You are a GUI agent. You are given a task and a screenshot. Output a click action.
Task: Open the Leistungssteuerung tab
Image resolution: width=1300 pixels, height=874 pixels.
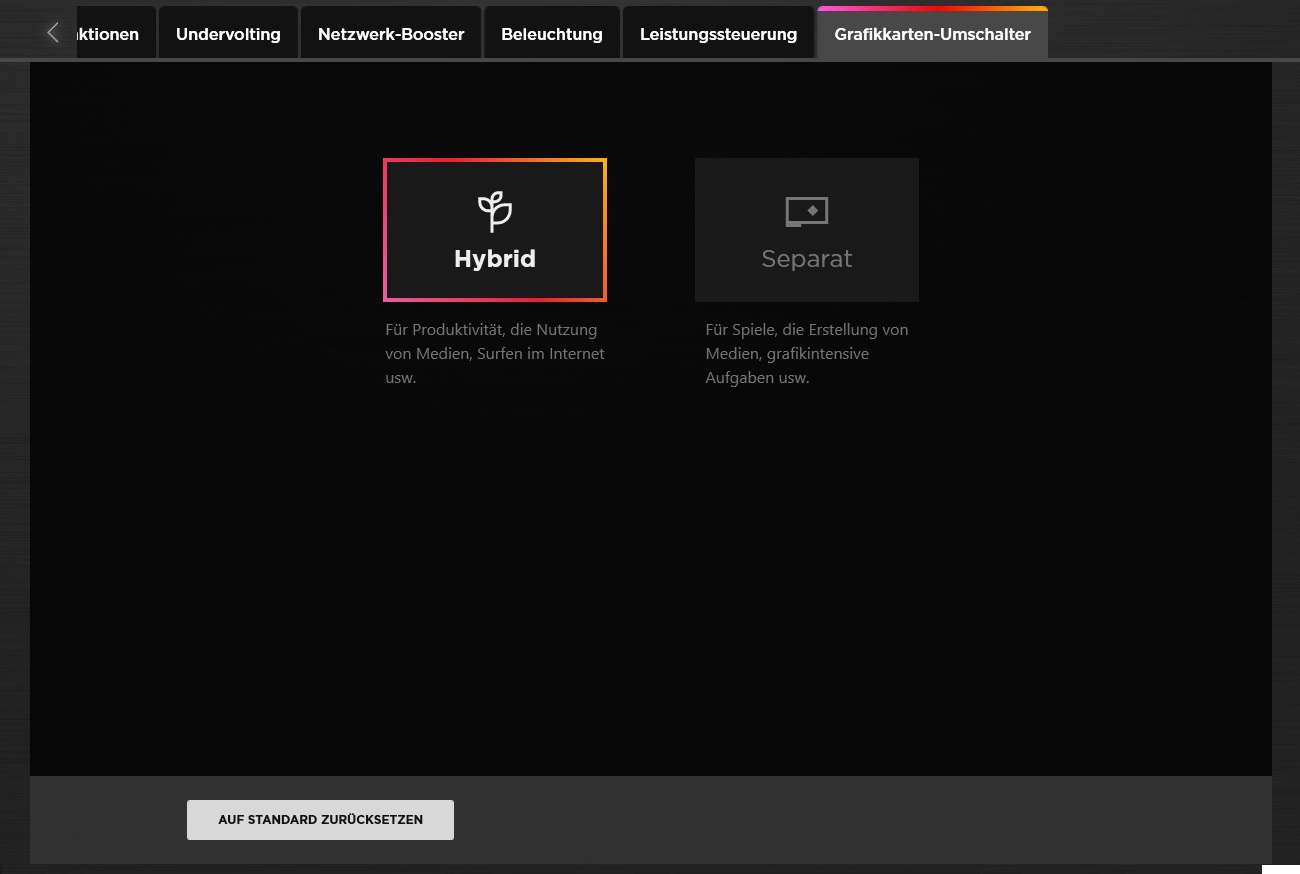coord(718,34)
